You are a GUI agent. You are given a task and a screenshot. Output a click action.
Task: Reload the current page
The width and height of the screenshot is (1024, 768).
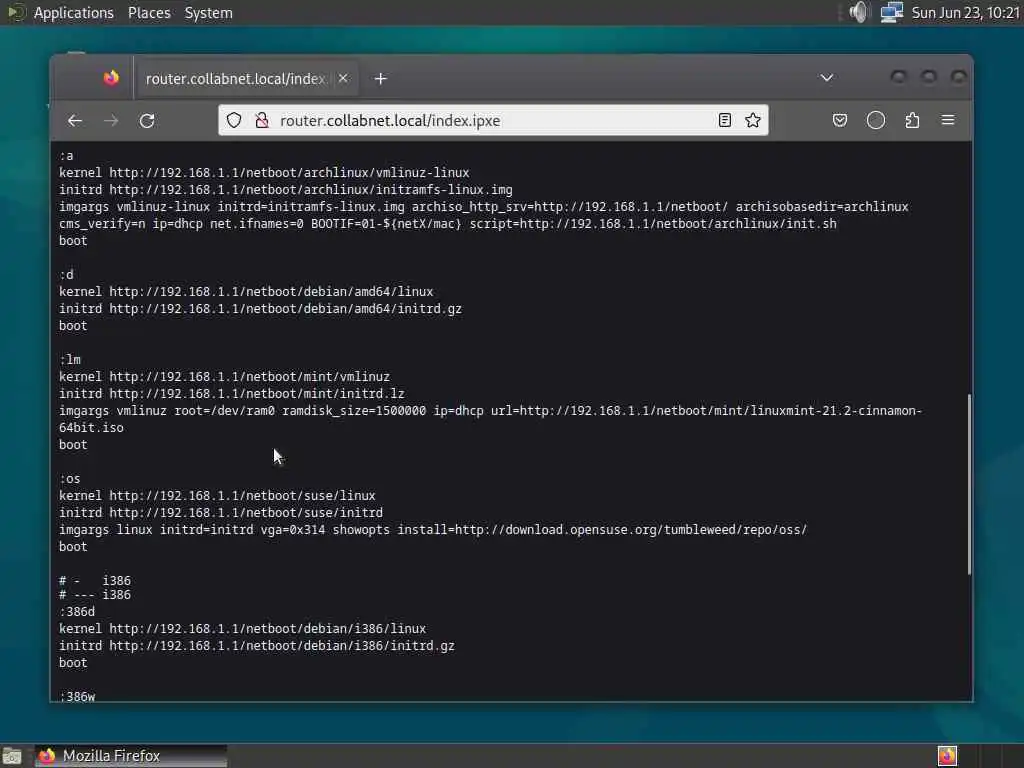(147, 121)
